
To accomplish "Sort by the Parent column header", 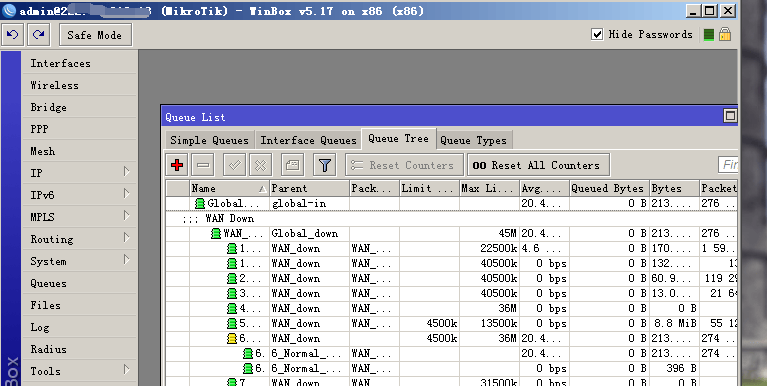I will (310, 188).
